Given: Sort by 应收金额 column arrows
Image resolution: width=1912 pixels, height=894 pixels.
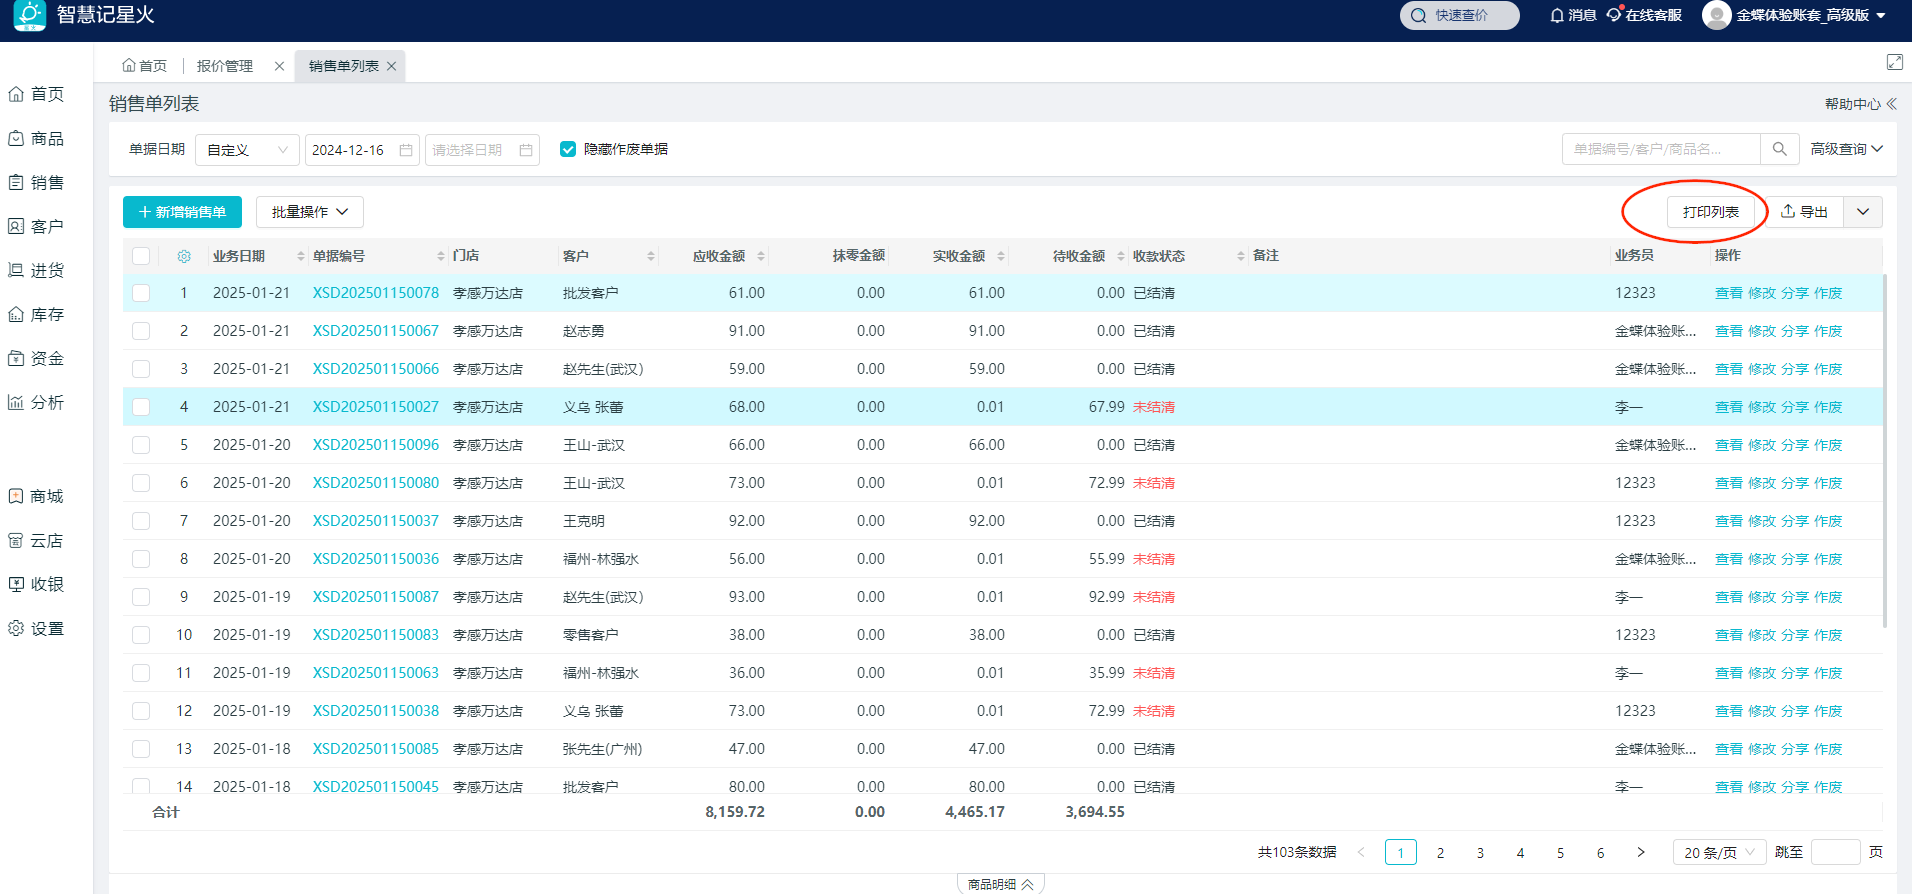Looking at the screenshot, I should tap(761, 256).
